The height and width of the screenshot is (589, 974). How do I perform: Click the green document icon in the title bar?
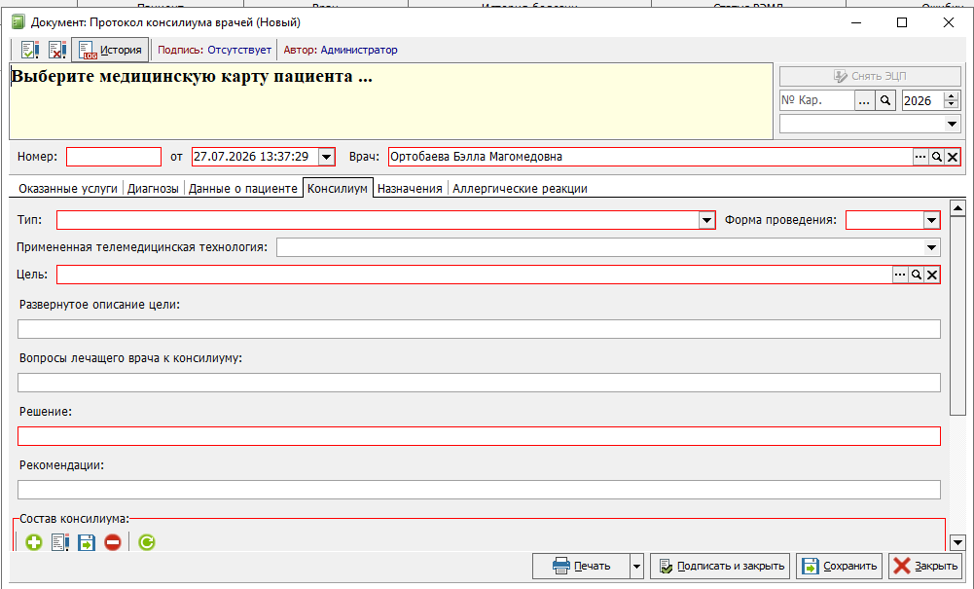[19, 22]
